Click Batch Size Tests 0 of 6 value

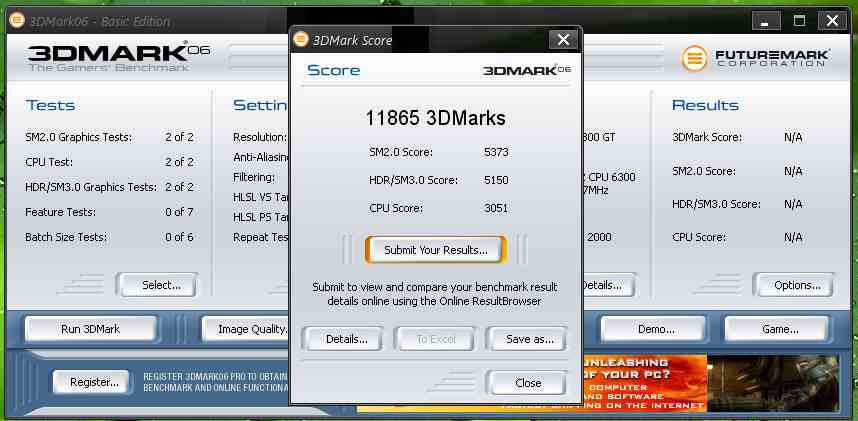tap(179, 238)
